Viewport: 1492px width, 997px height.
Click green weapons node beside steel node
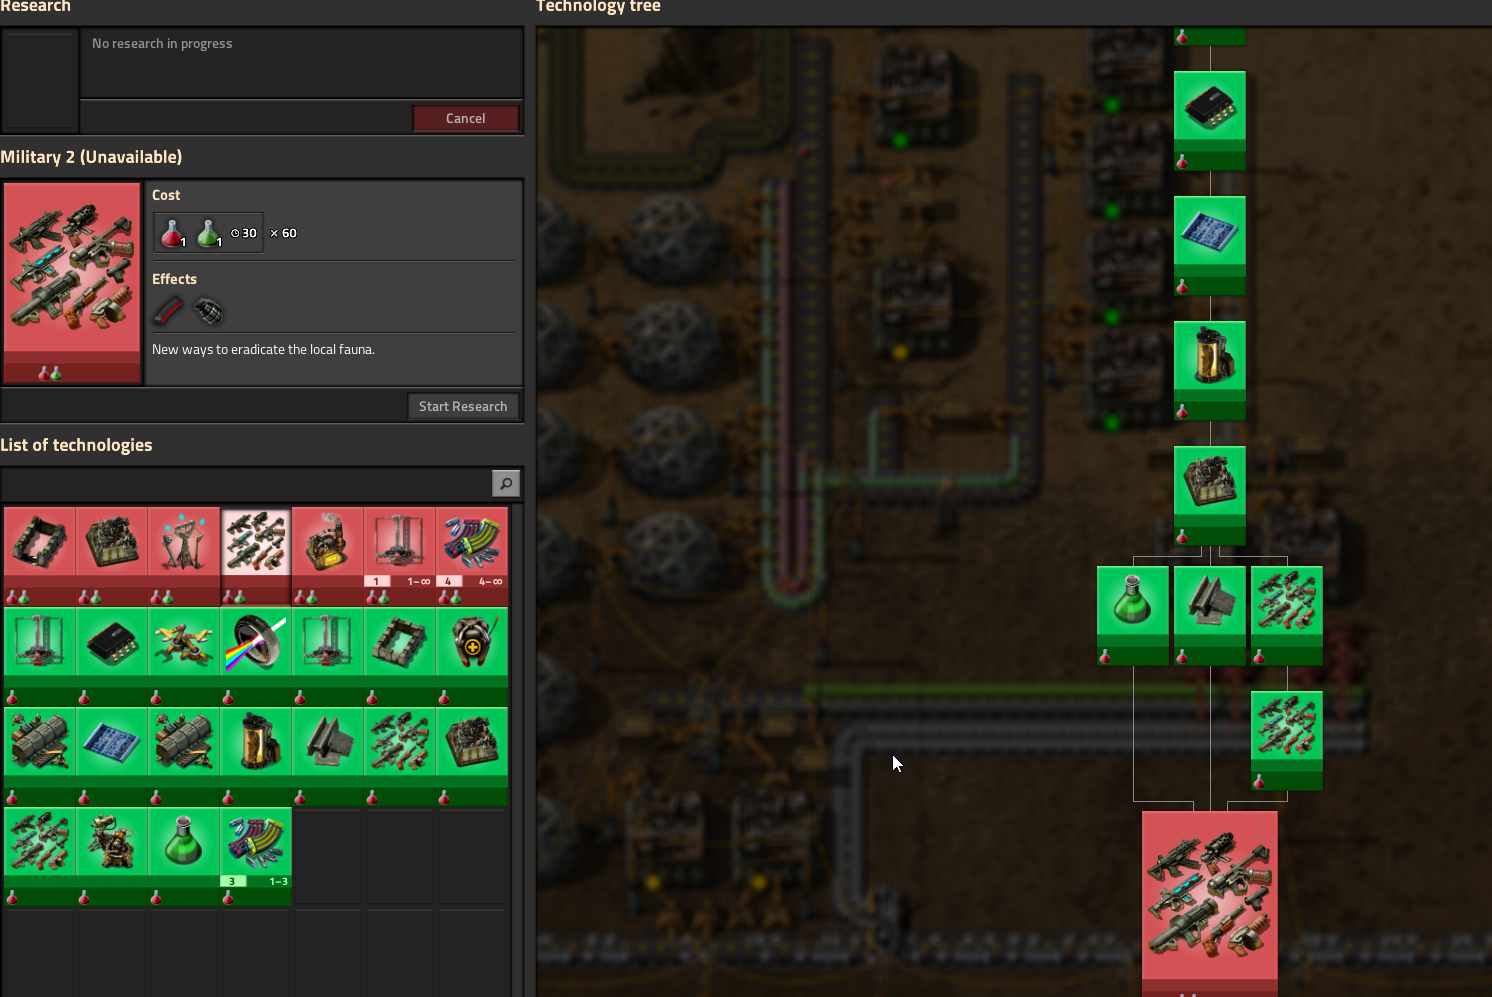pos(1287,615)
